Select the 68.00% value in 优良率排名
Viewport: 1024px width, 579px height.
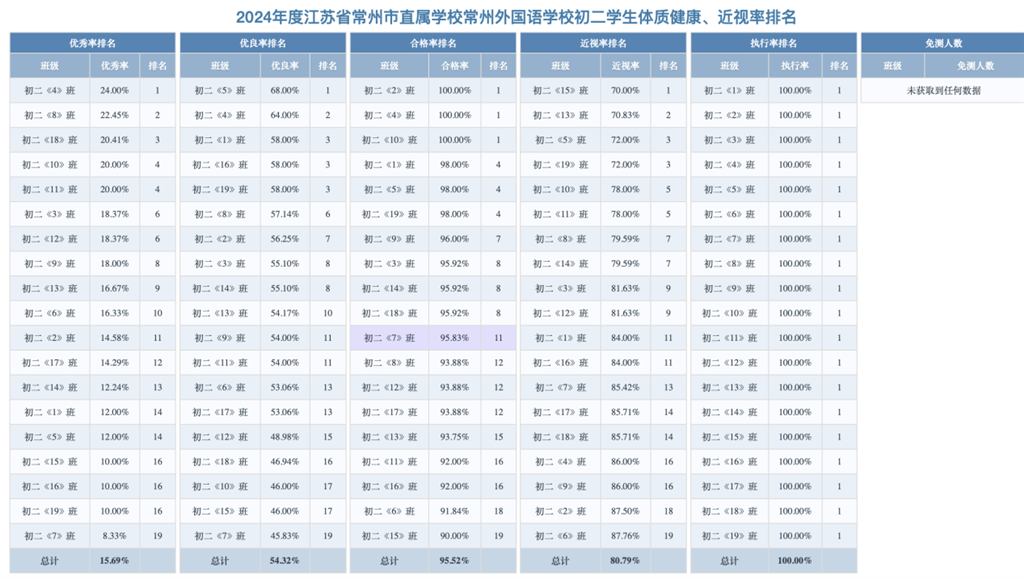pos(284,90)
